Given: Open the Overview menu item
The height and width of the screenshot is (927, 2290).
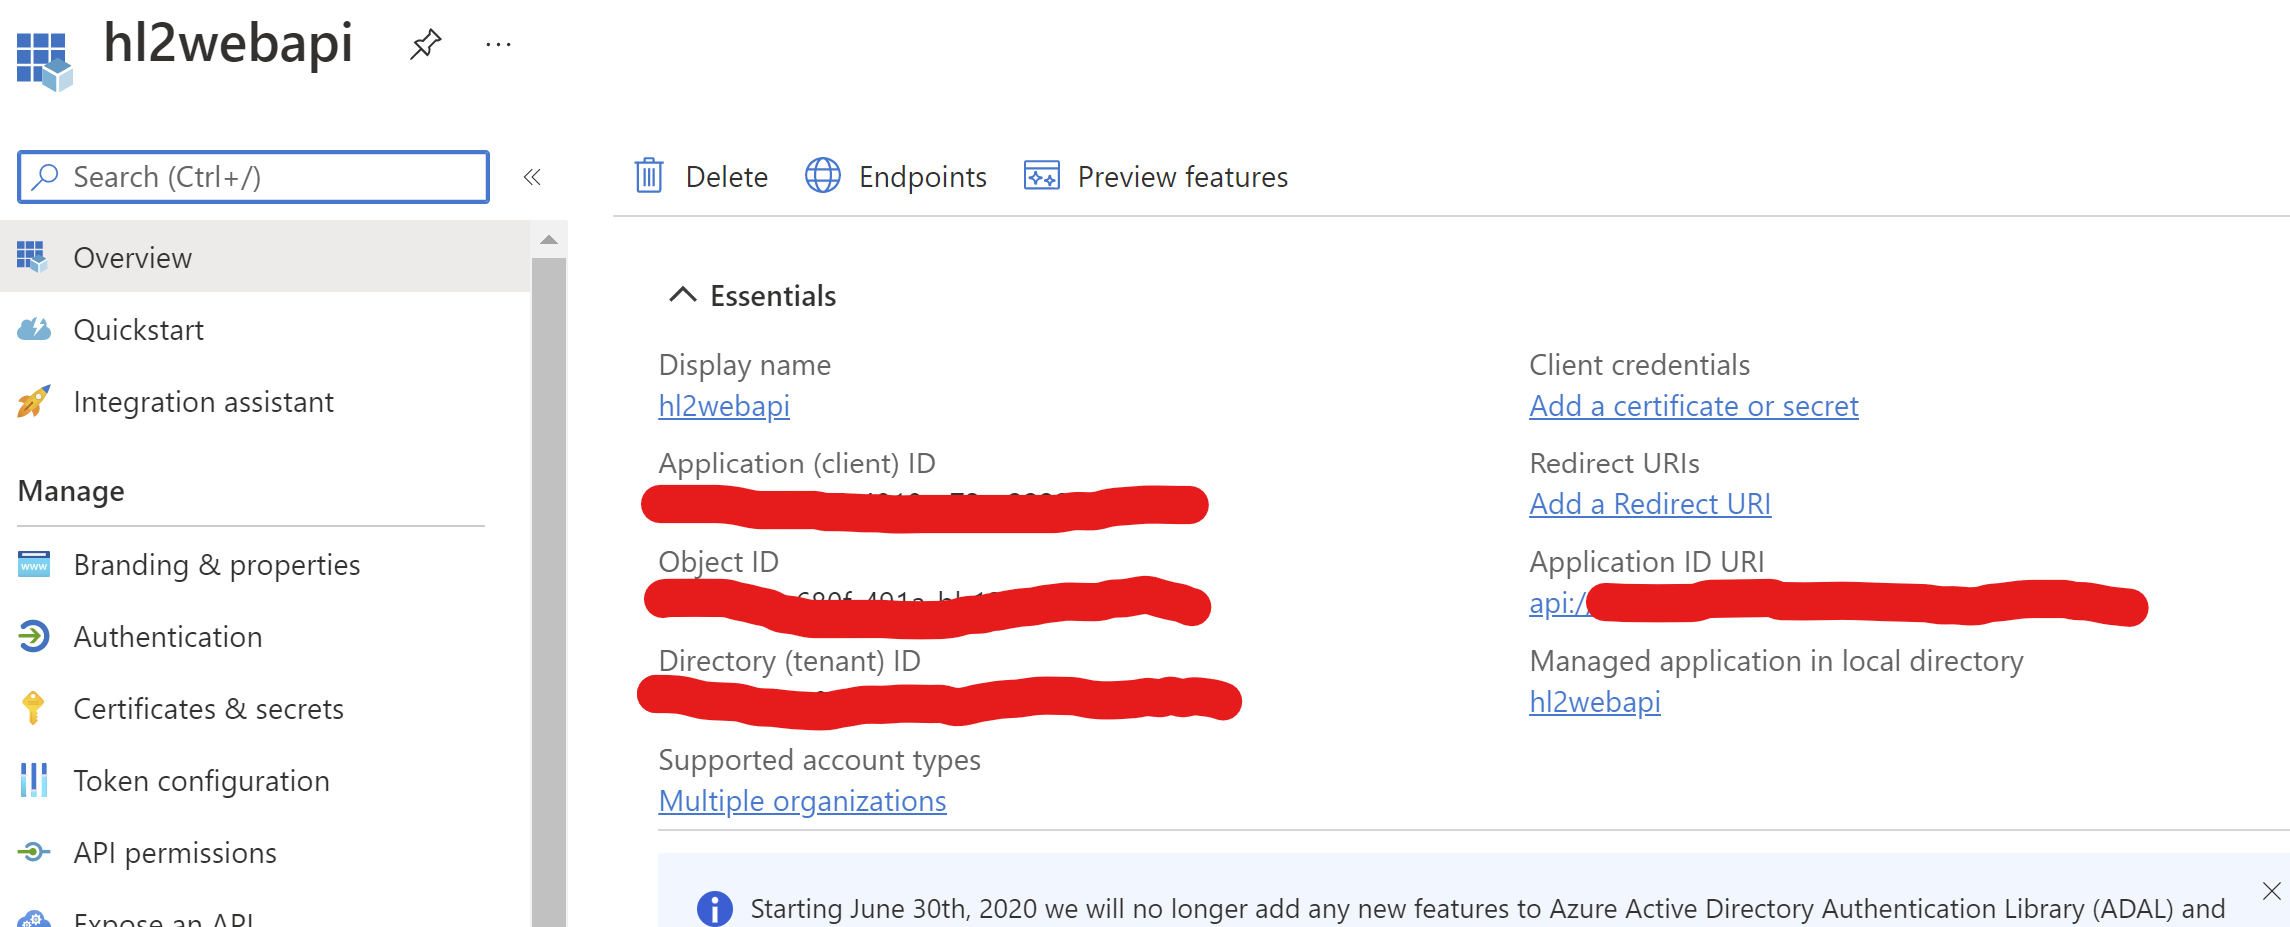Looking at the screenshot, I should [x=265, y=257].
